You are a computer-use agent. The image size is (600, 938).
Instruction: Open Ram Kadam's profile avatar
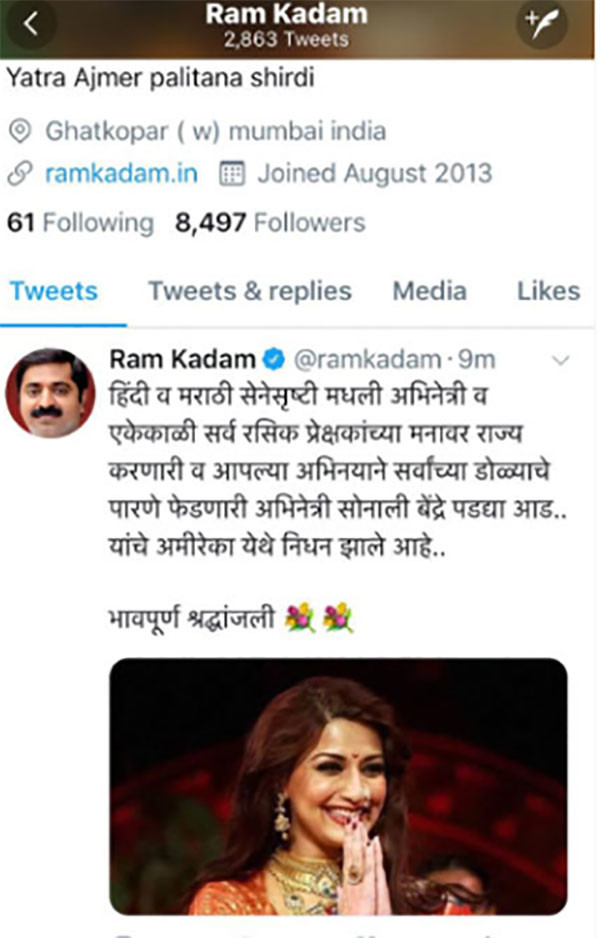[50, 393]
